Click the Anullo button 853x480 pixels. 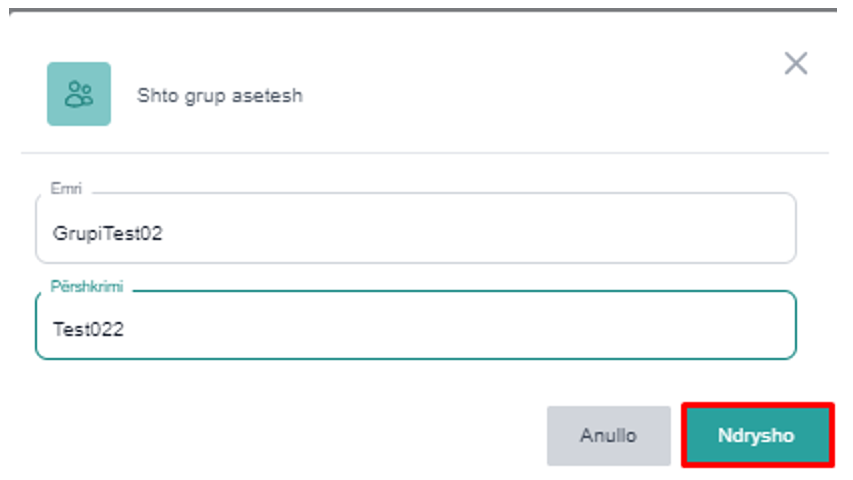(x=608, y=436)
